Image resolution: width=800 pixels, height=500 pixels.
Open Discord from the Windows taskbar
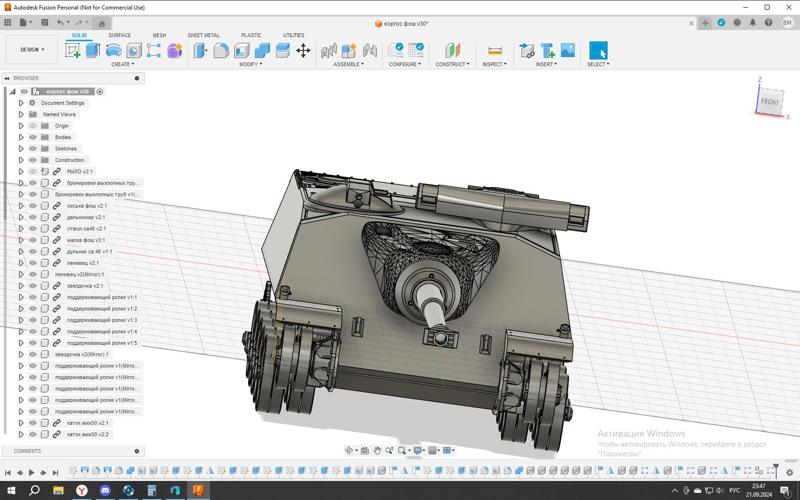[107, 490]
